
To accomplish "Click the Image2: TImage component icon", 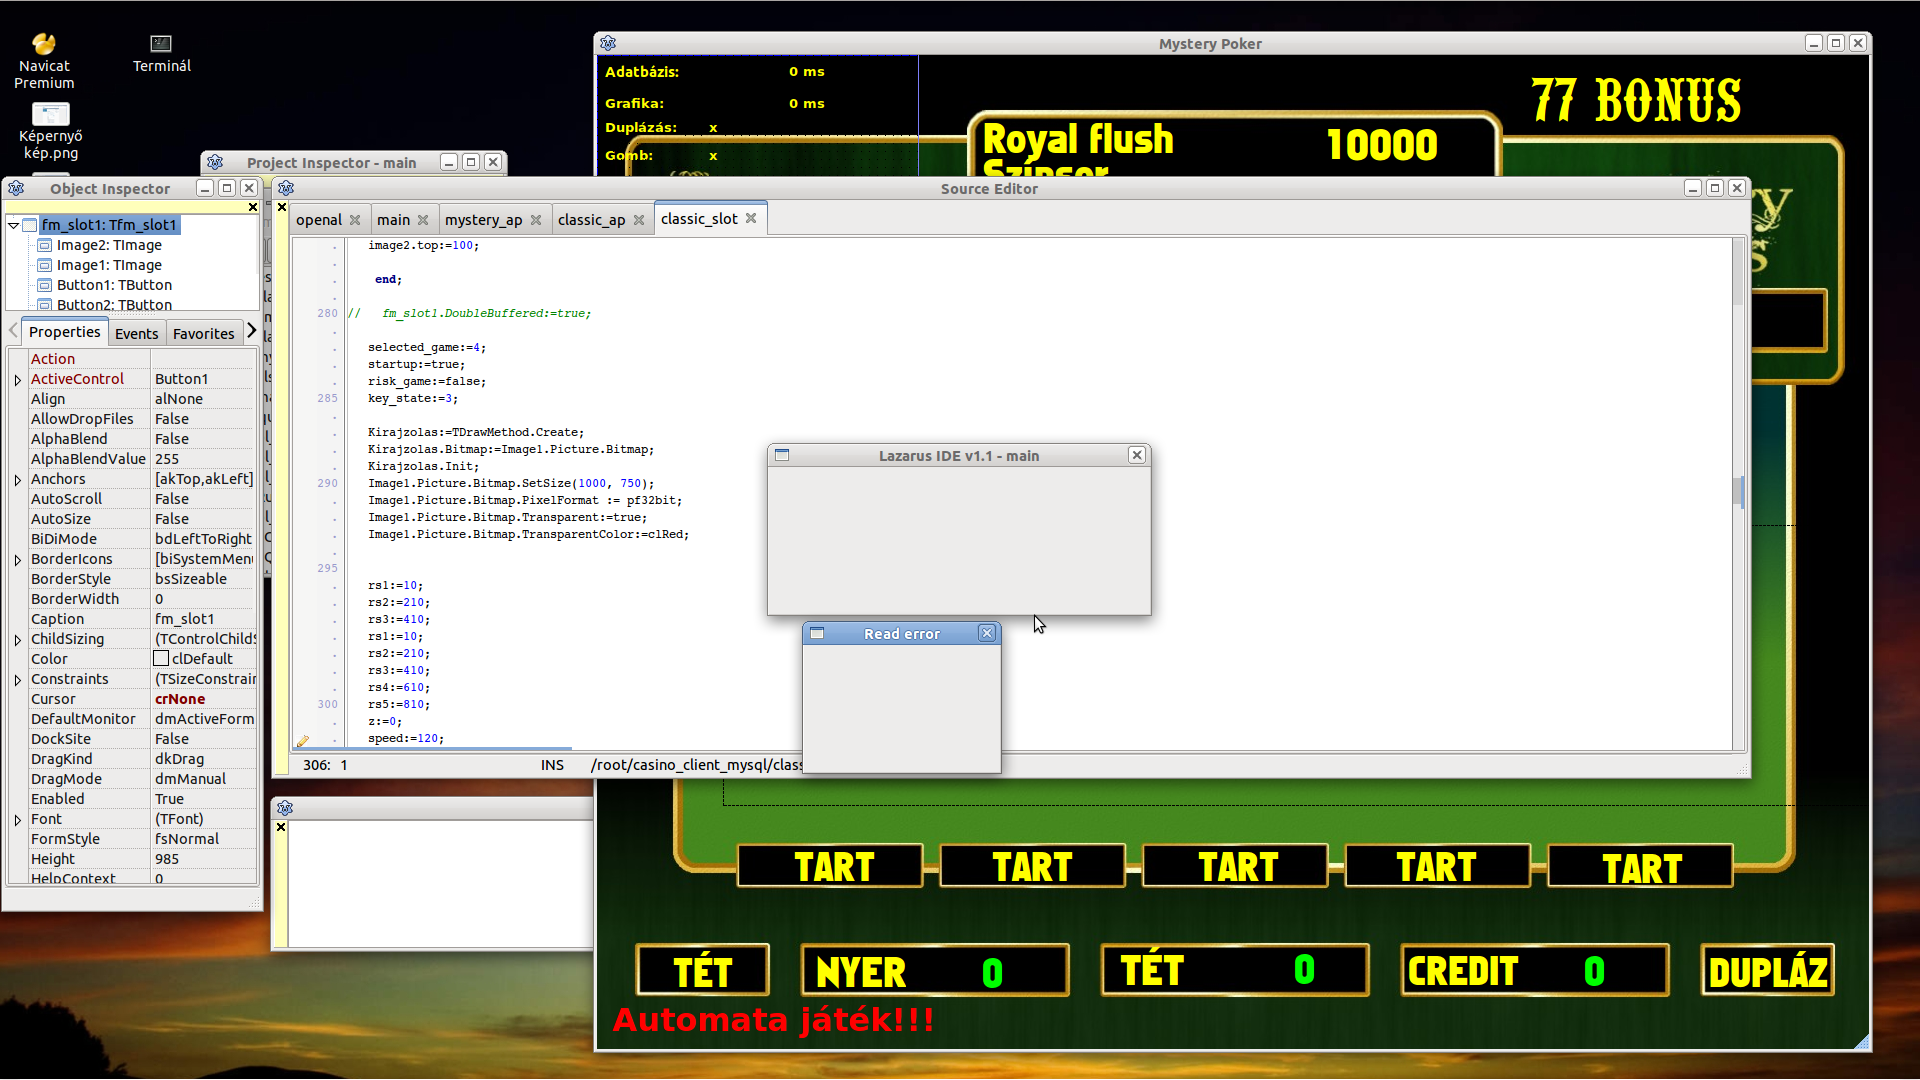I will [x=44, y=245].
